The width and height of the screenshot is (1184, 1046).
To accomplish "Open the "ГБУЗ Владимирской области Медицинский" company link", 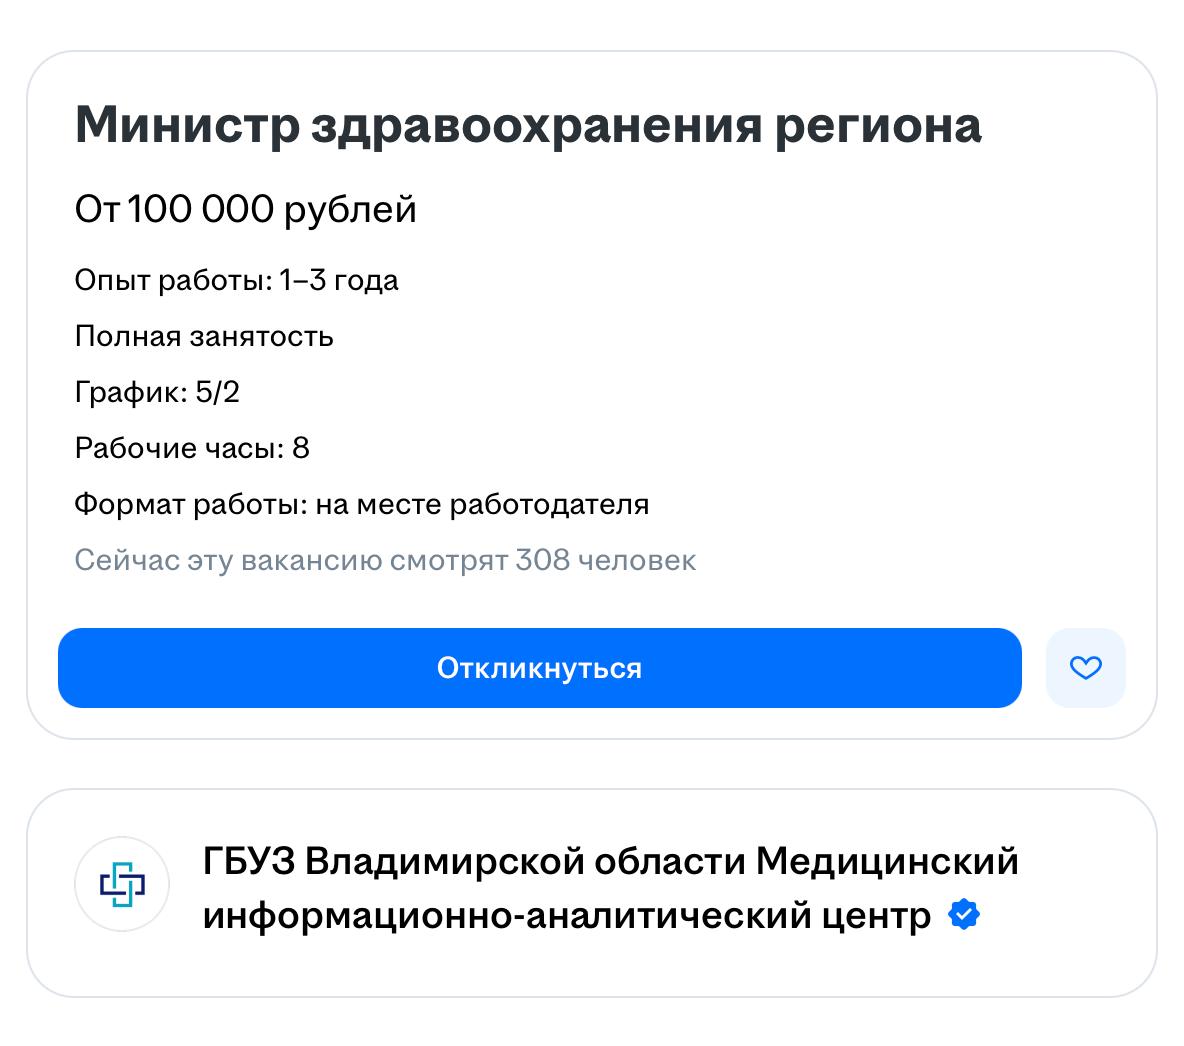I will [610, 861].
